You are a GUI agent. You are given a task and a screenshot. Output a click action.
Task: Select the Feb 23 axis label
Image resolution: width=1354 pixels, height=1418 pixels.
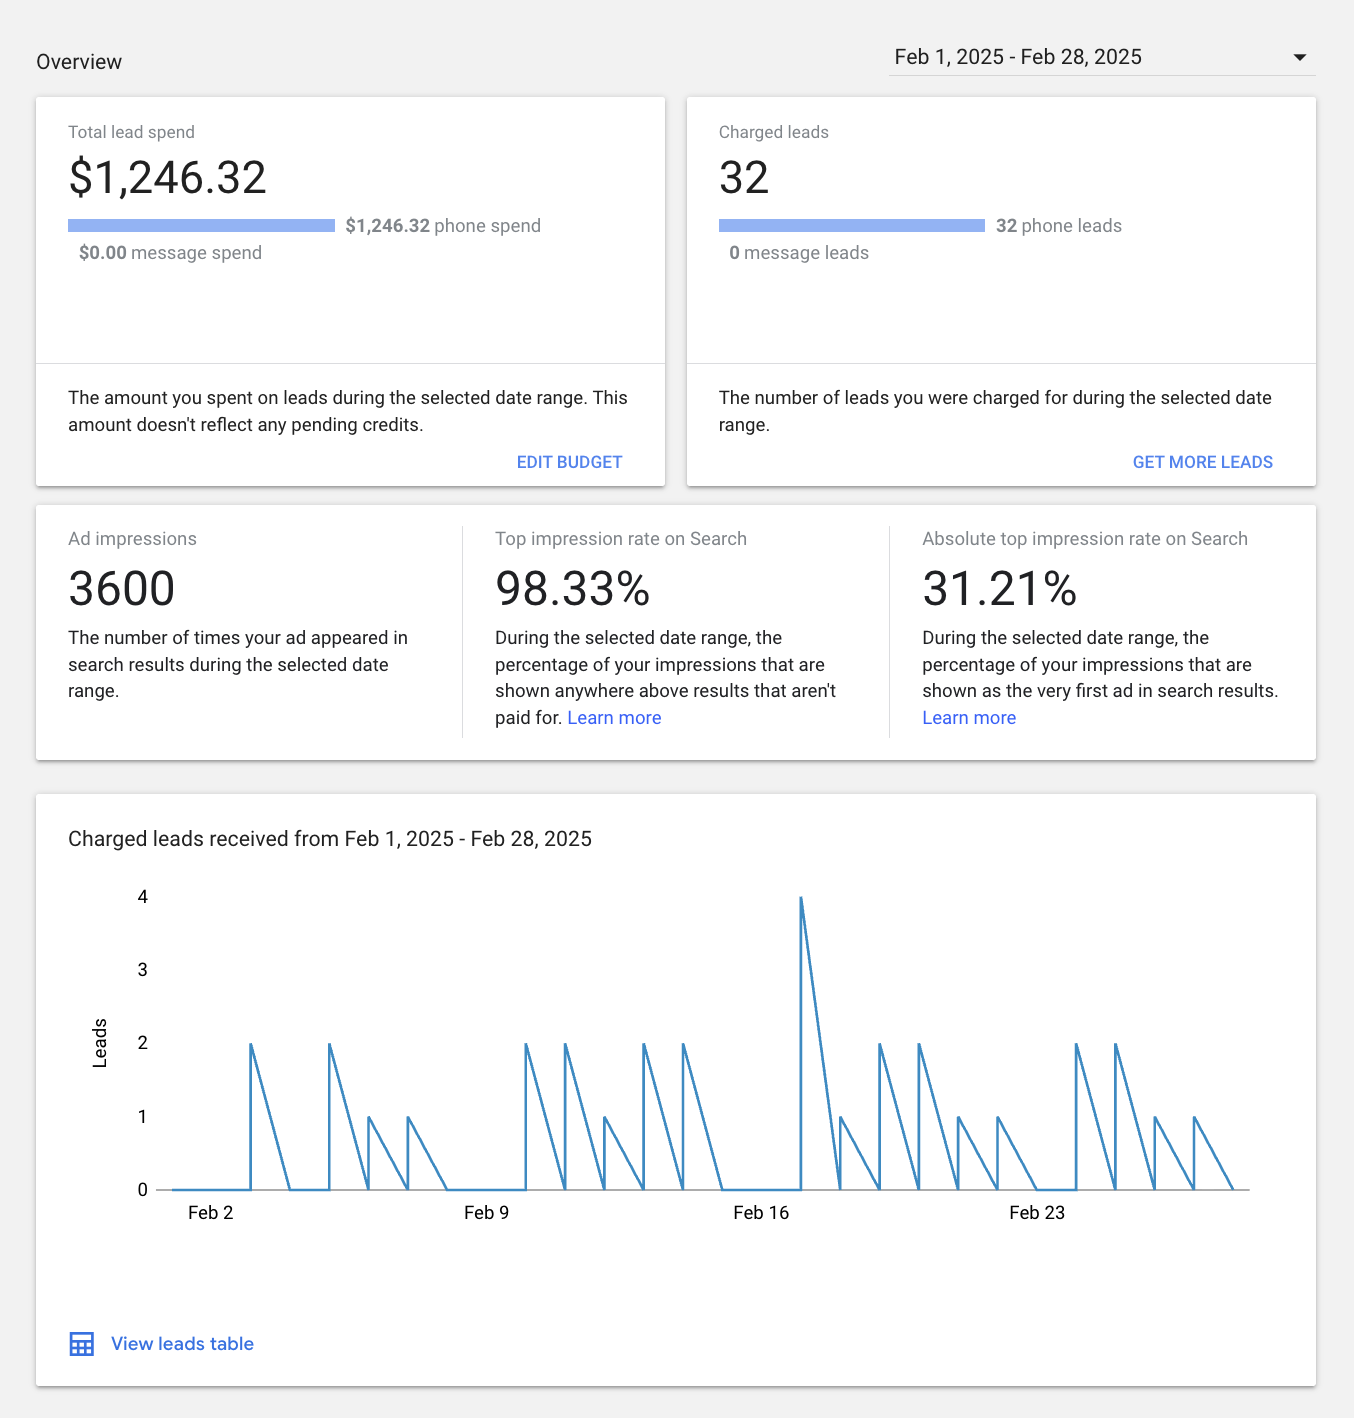click(x=1037, y=1213)
